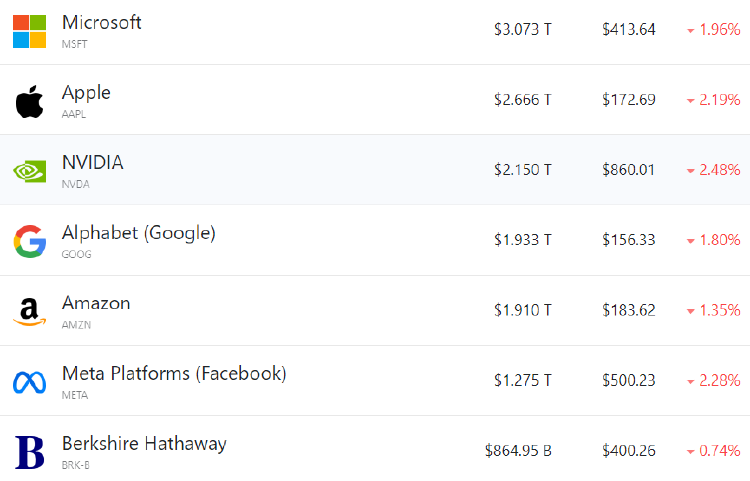Click the Microsoft four-square logo
Image resolution: width=750 pixels, height=481 pixels.
(x=30, y=32)
